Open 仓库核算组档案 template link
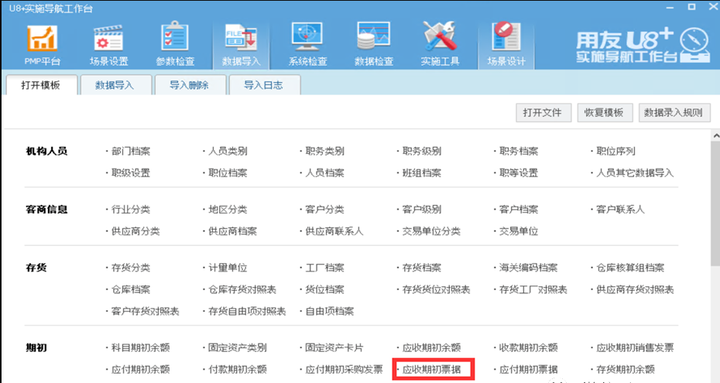 point(630,268)
